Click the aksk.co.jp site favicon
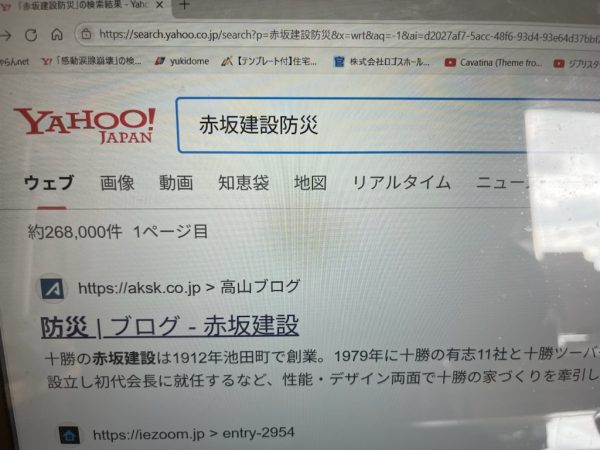Screen dimensions: 600x450 pos(52,289)
